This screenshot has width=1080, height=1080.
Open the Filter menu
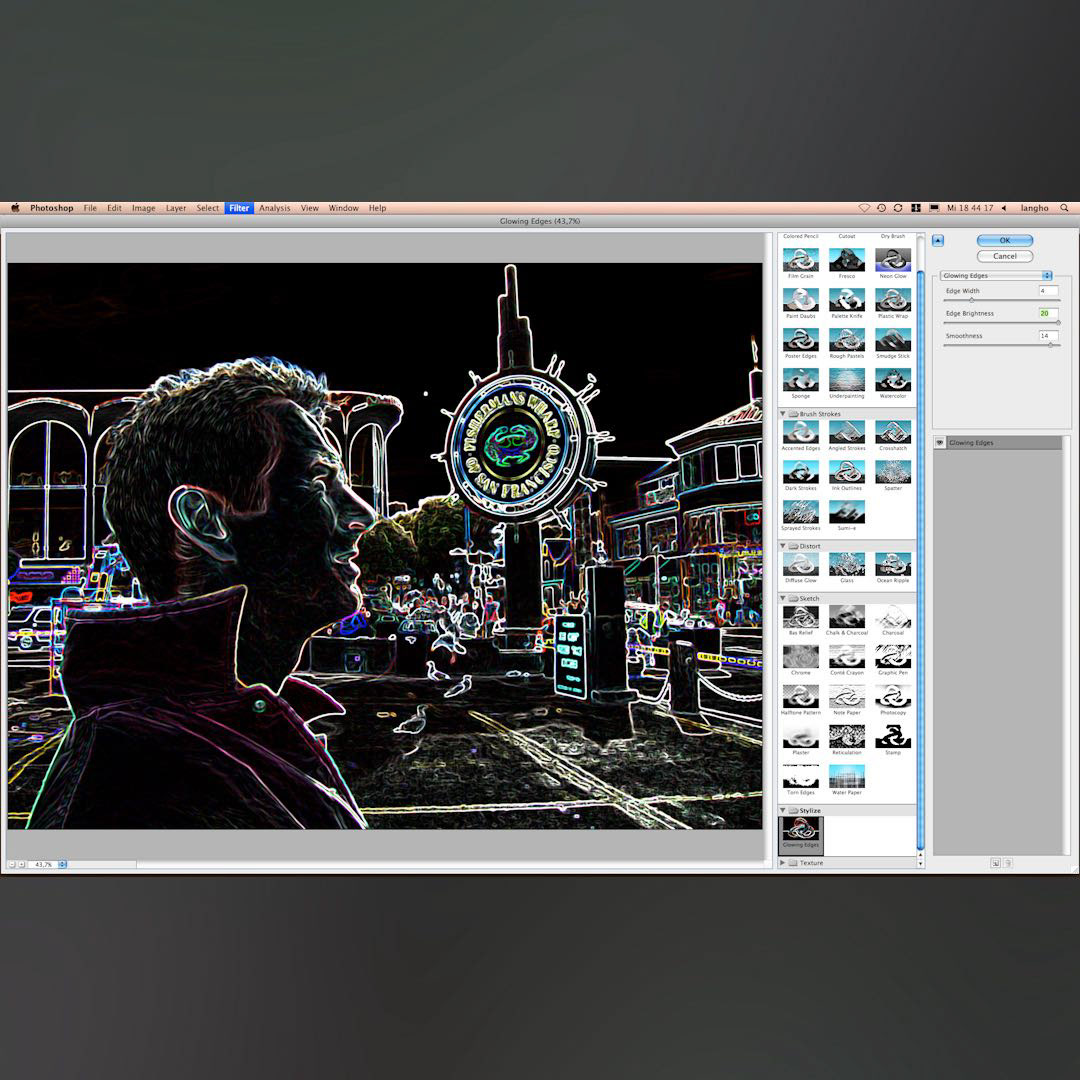[239, 208]
